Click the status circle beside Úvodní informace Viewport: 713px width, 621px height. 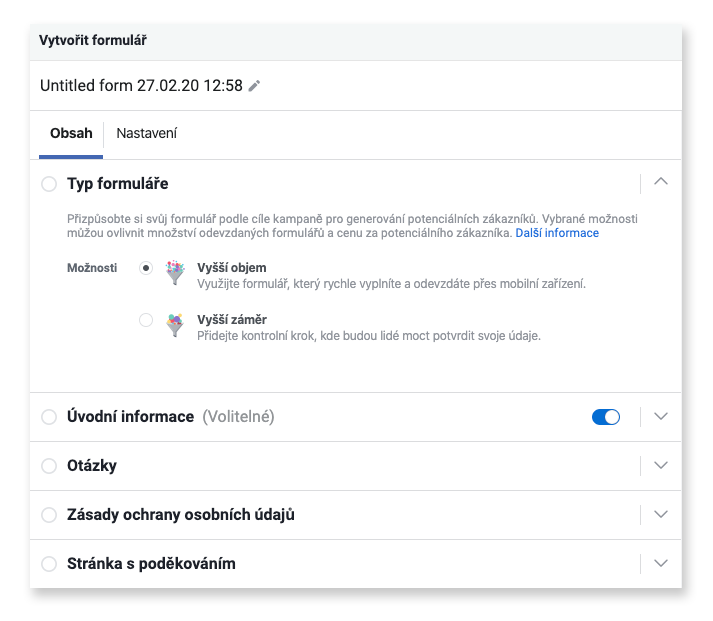[x=49, y=417]
